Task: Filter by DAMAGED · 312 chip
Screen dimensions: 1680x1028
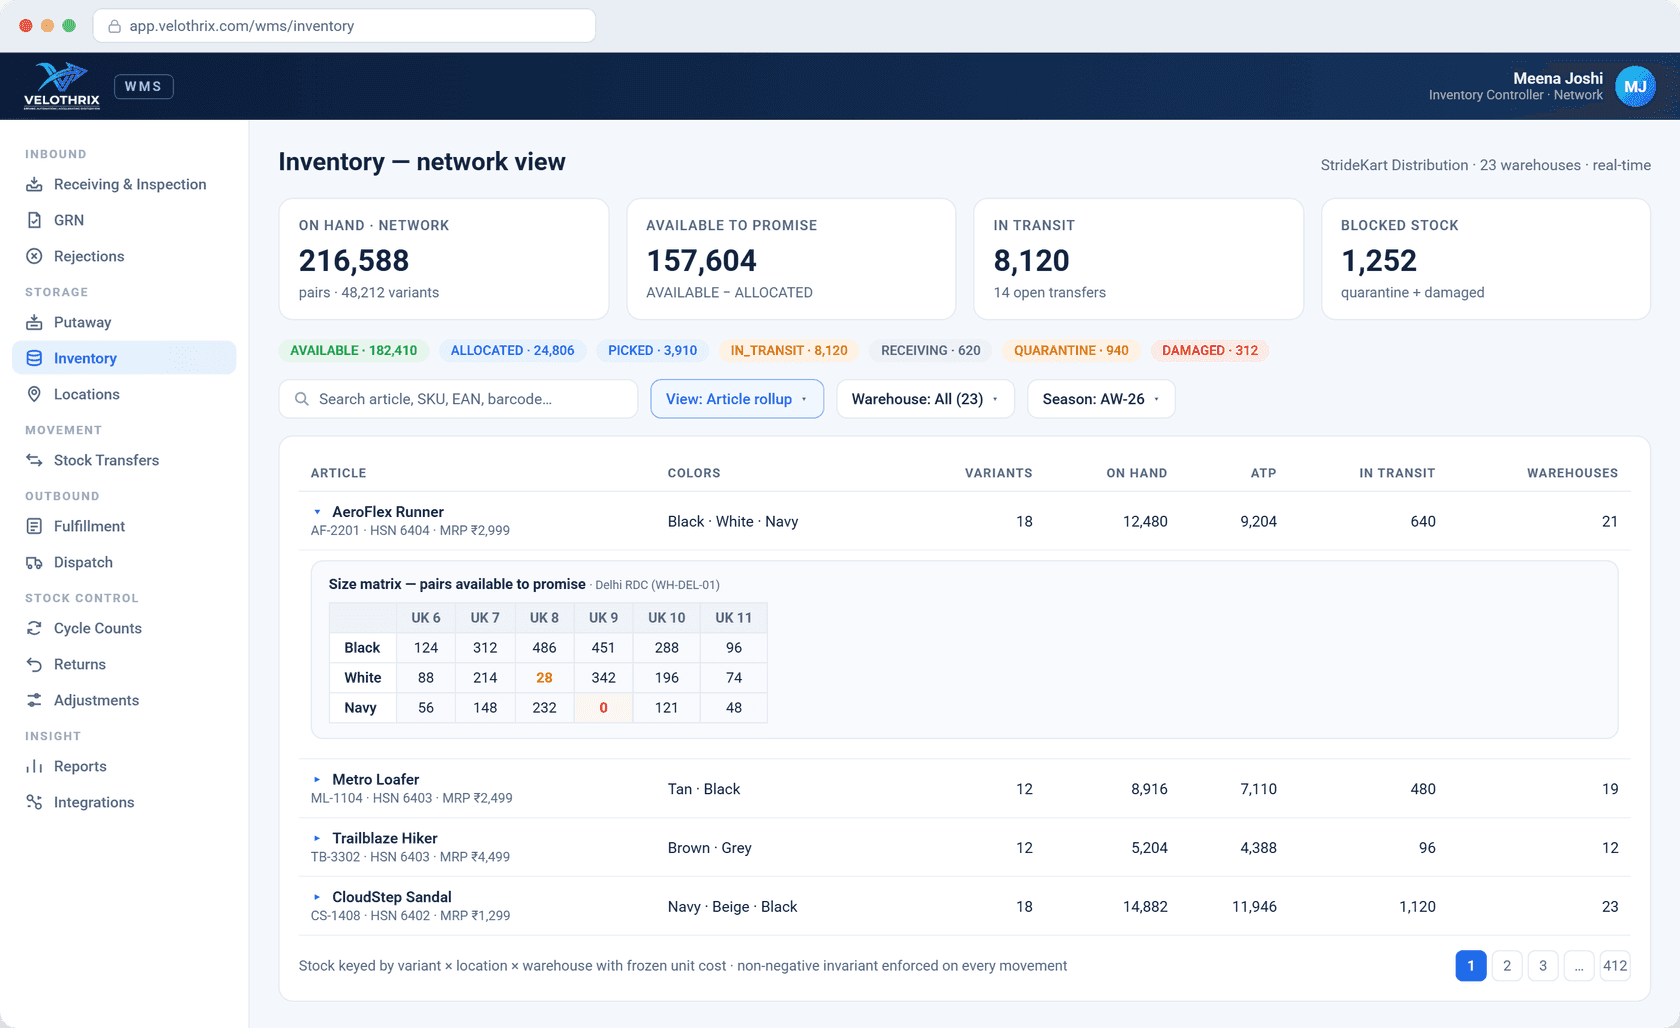Action: tap(1210, 351)
